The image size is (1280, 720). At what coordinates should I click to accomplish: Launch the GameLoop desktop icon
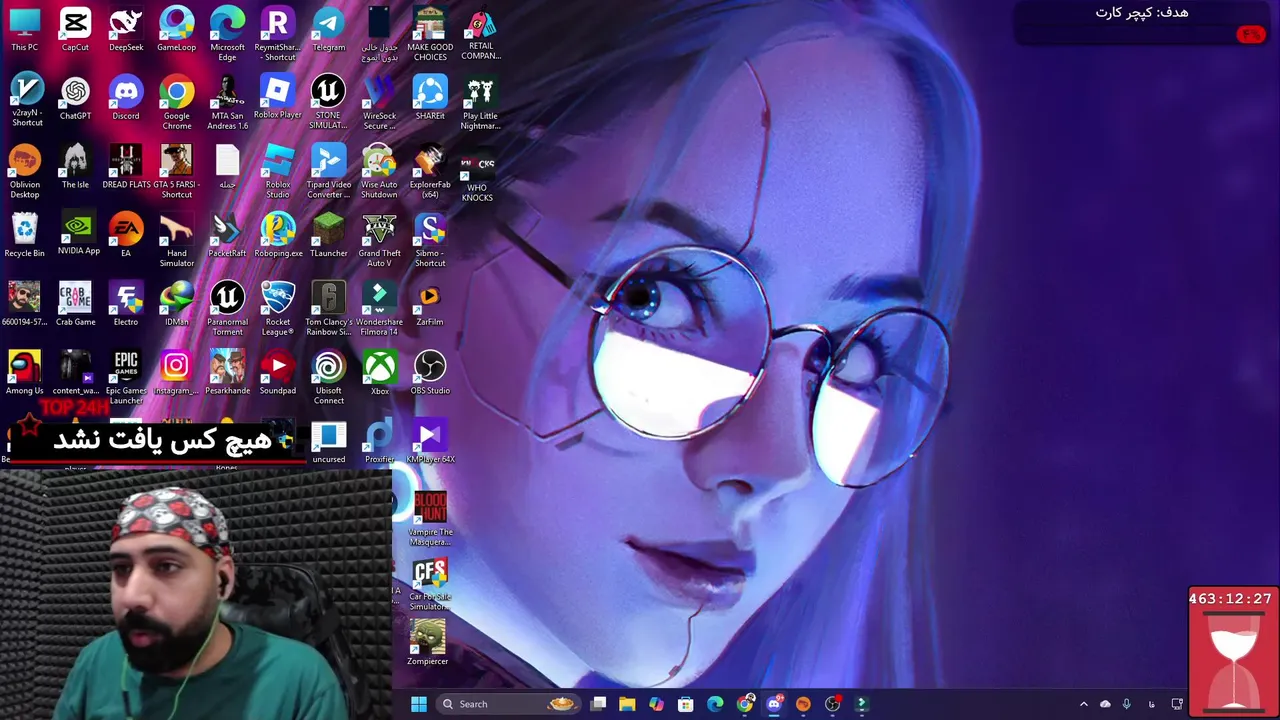pos(176,30)
